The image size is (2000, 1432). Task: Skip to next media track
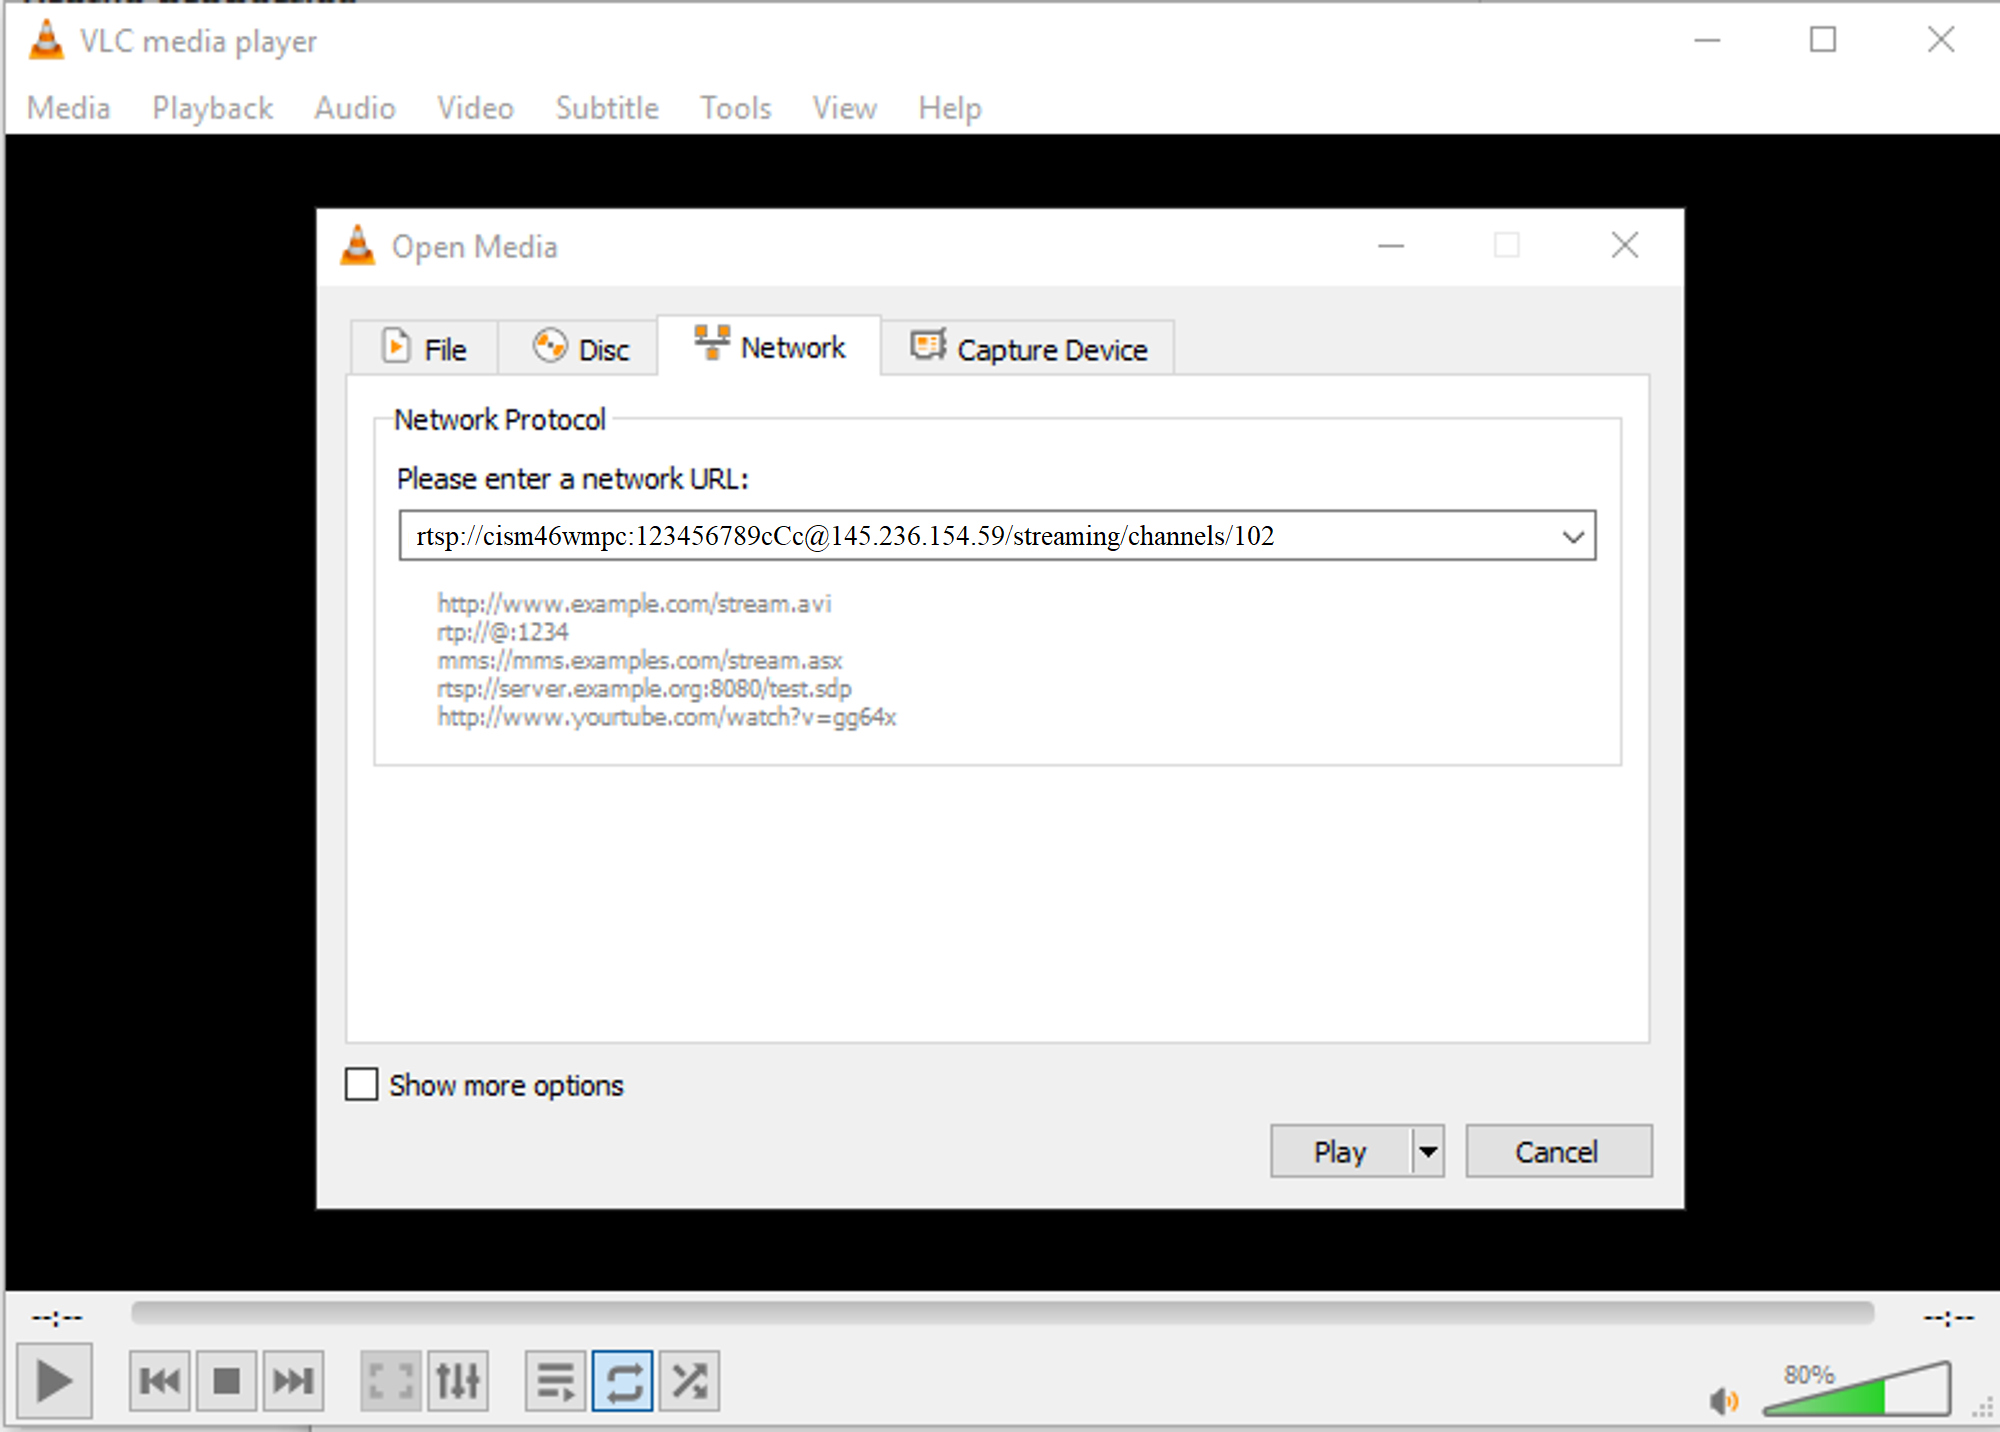pos(293,1381)
